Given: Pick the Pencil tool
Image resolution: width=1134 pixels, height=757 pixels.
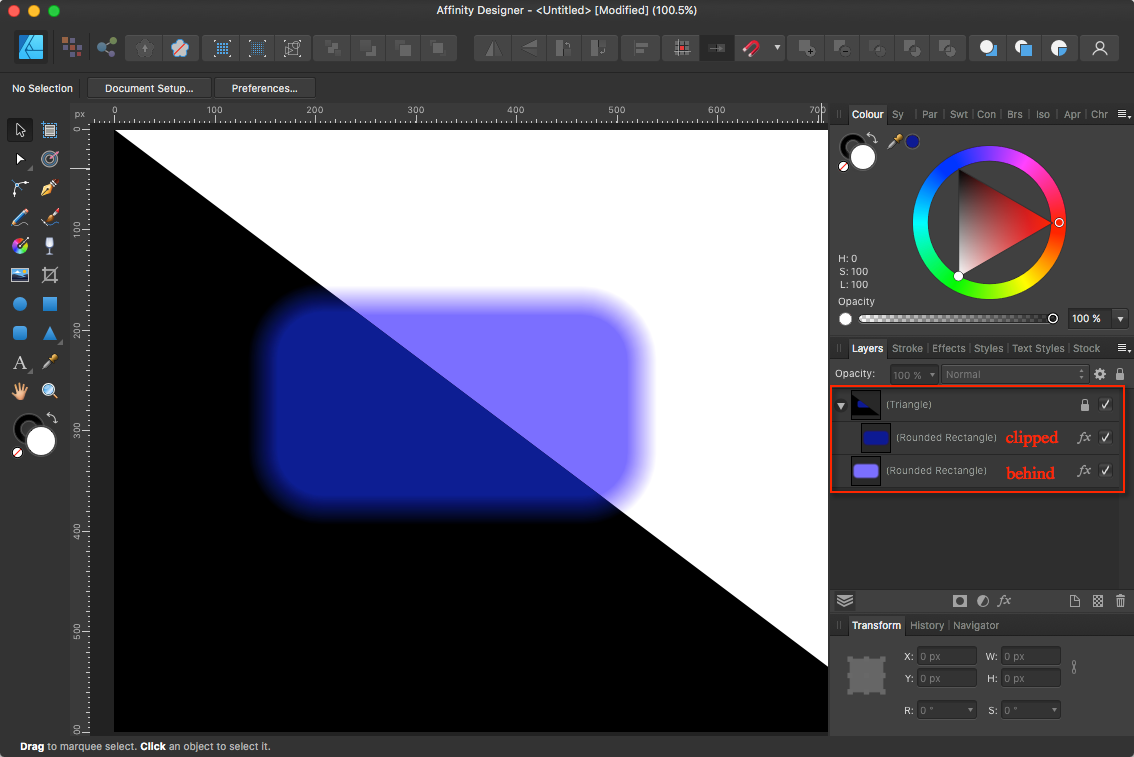Looking at the screenshot, I should (x=20, y=216).
